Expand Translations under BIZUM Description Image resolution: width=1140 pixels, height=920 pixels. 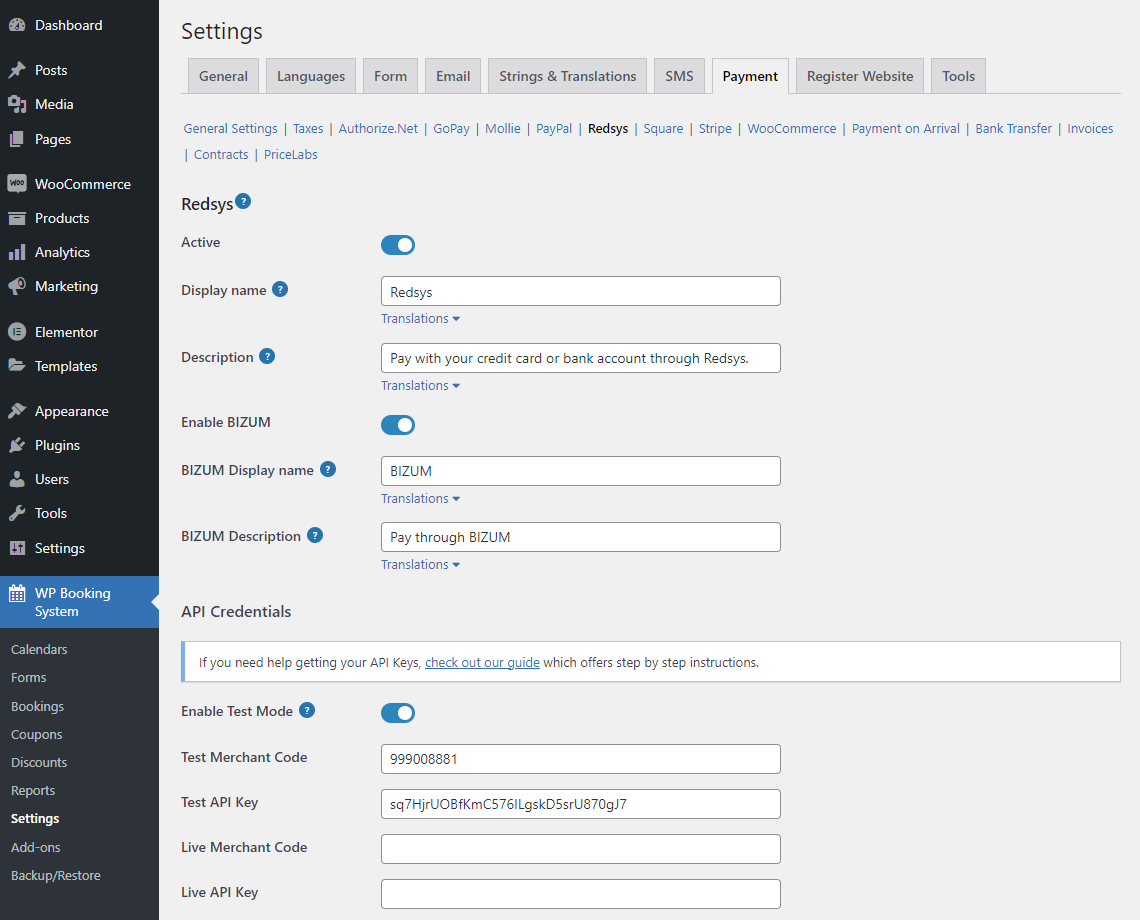[x=420, y=564]
